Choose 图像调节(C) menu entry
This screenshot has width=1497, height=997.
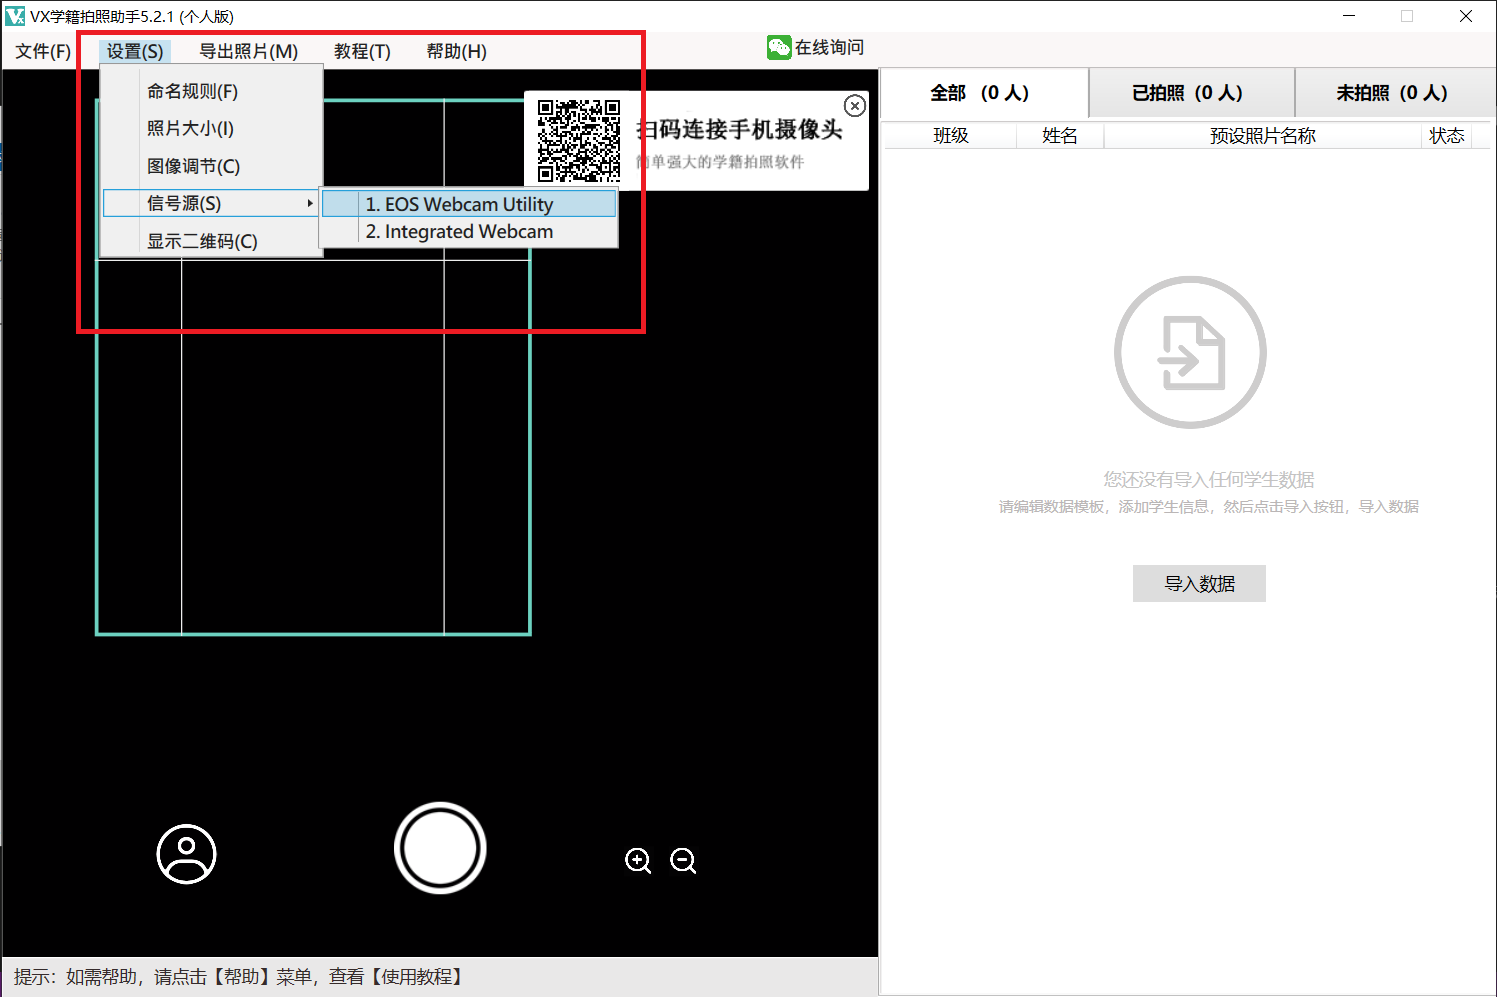211,166
